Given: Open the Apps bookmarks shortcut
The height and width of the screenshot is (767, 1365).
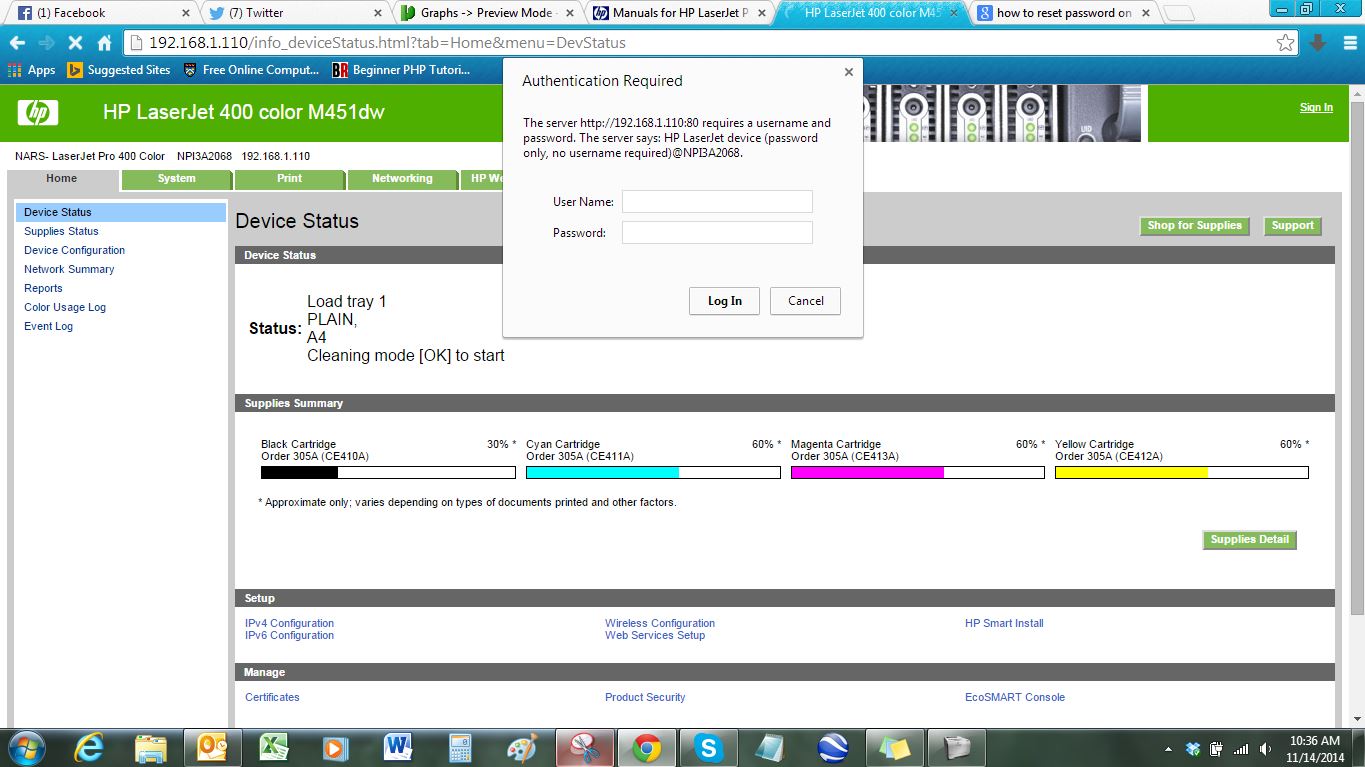Looking at the screenshot, I should pyautogui.click(x=31, y=70).
